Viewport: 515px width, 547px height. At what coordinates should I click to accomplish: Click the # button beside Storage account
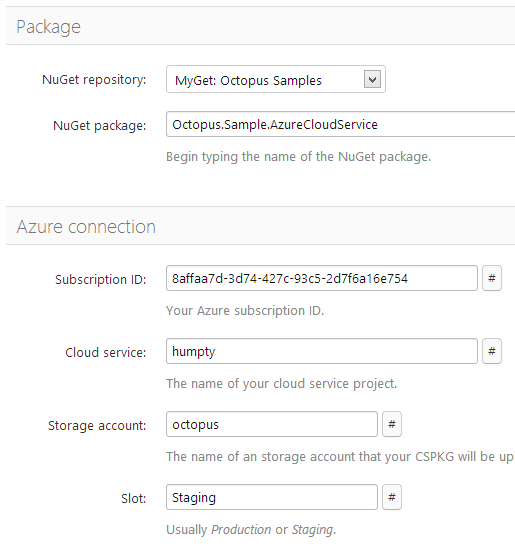[x=392, y=424]
